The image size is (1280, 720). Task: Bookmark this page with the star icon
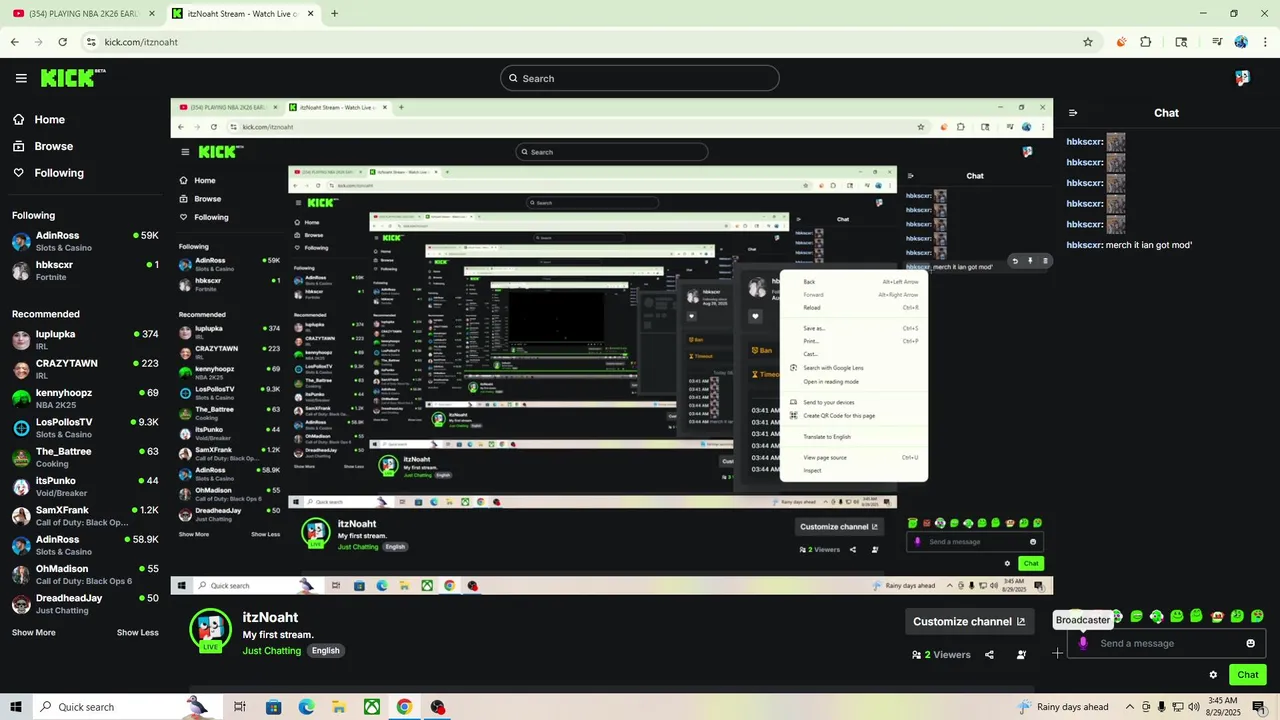1088,42
